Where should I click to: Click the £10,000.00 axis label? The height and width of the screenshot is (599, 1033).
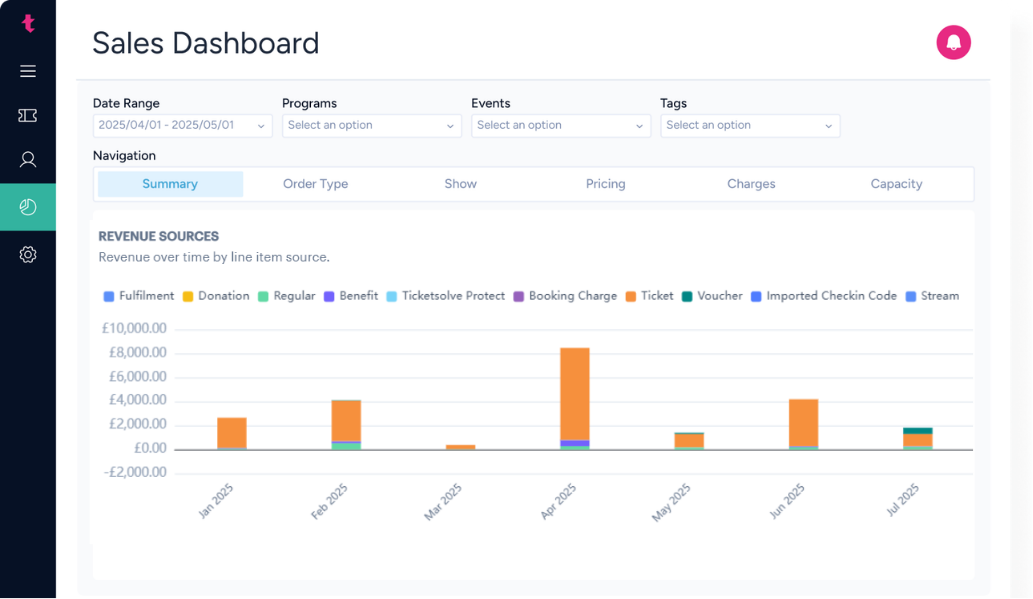coord(134,328)
